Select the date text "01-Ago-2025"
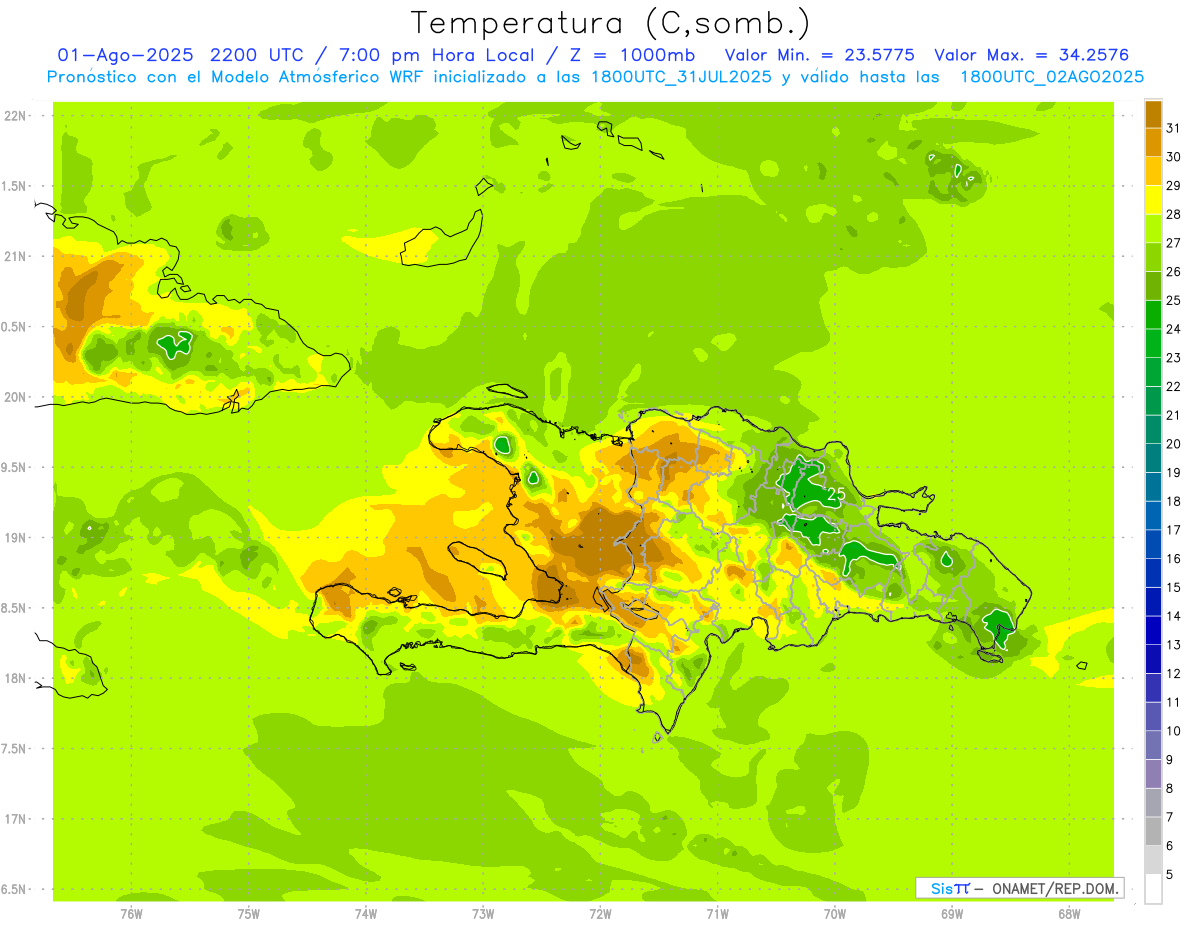 (123, 55)
